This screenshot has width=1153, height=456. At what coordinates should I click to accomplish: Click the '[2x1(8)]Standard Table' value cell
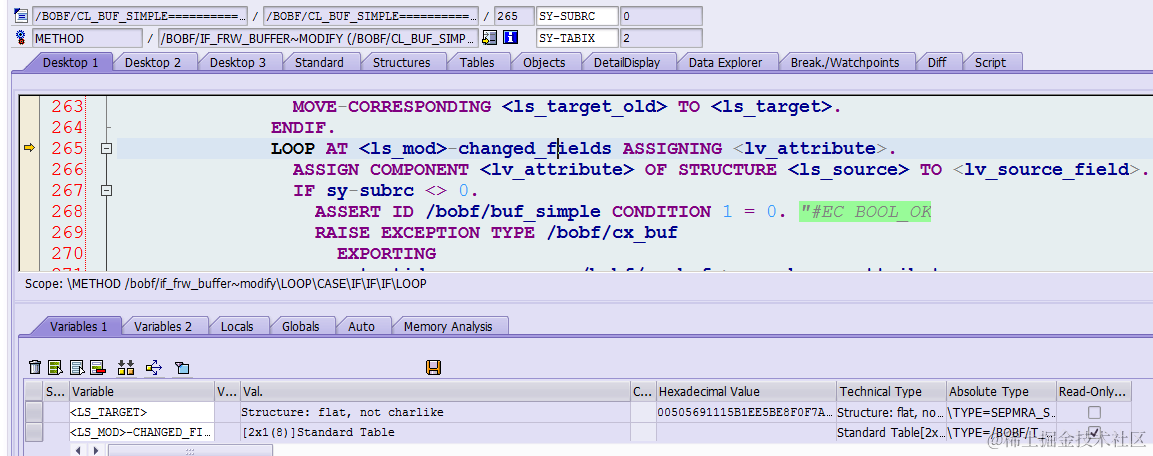point(435,432)
